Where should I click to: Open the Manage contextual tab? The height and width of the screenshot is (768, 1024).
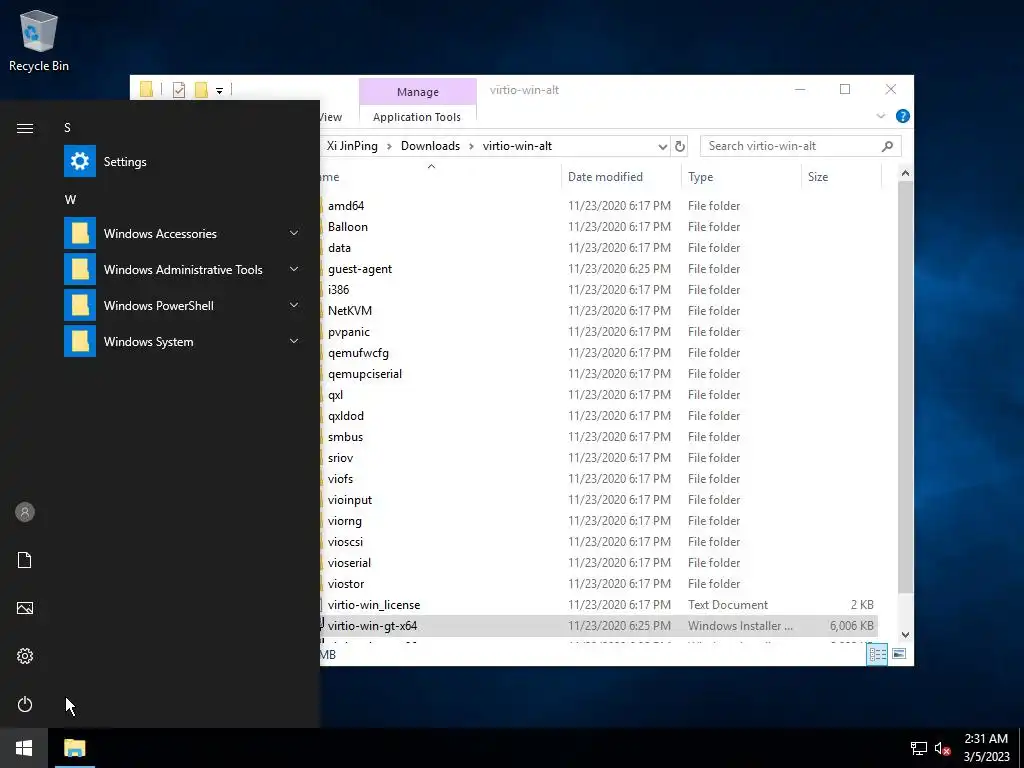[x=418, y=92]
